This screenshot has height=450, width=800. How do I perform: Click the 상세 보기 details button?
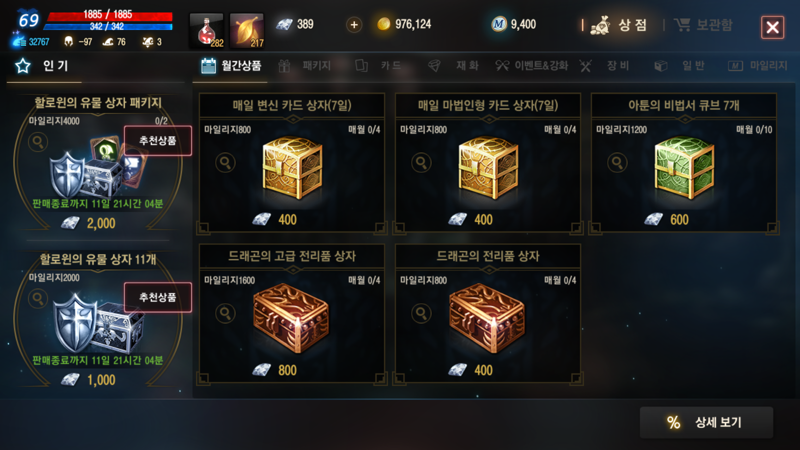pos(706,422)
